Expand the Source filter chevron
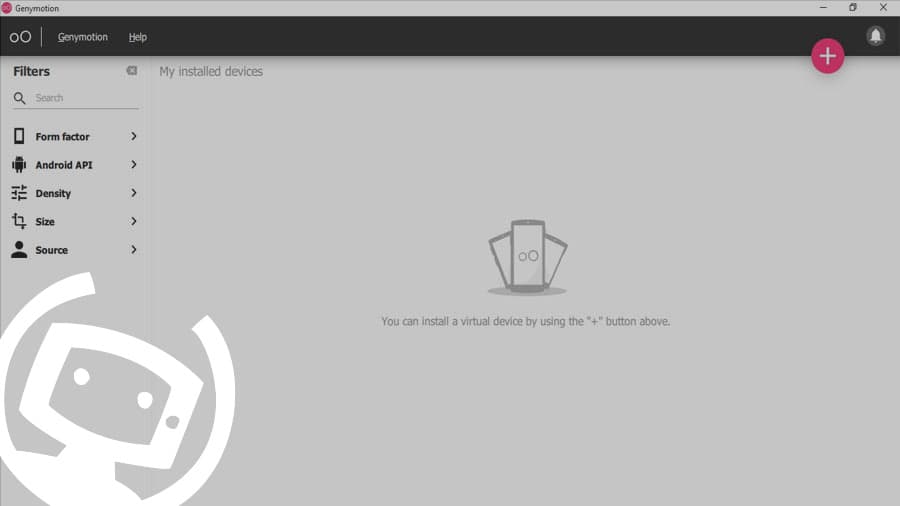The height and width of the screenshot is (506, 900). pos(134,250)
